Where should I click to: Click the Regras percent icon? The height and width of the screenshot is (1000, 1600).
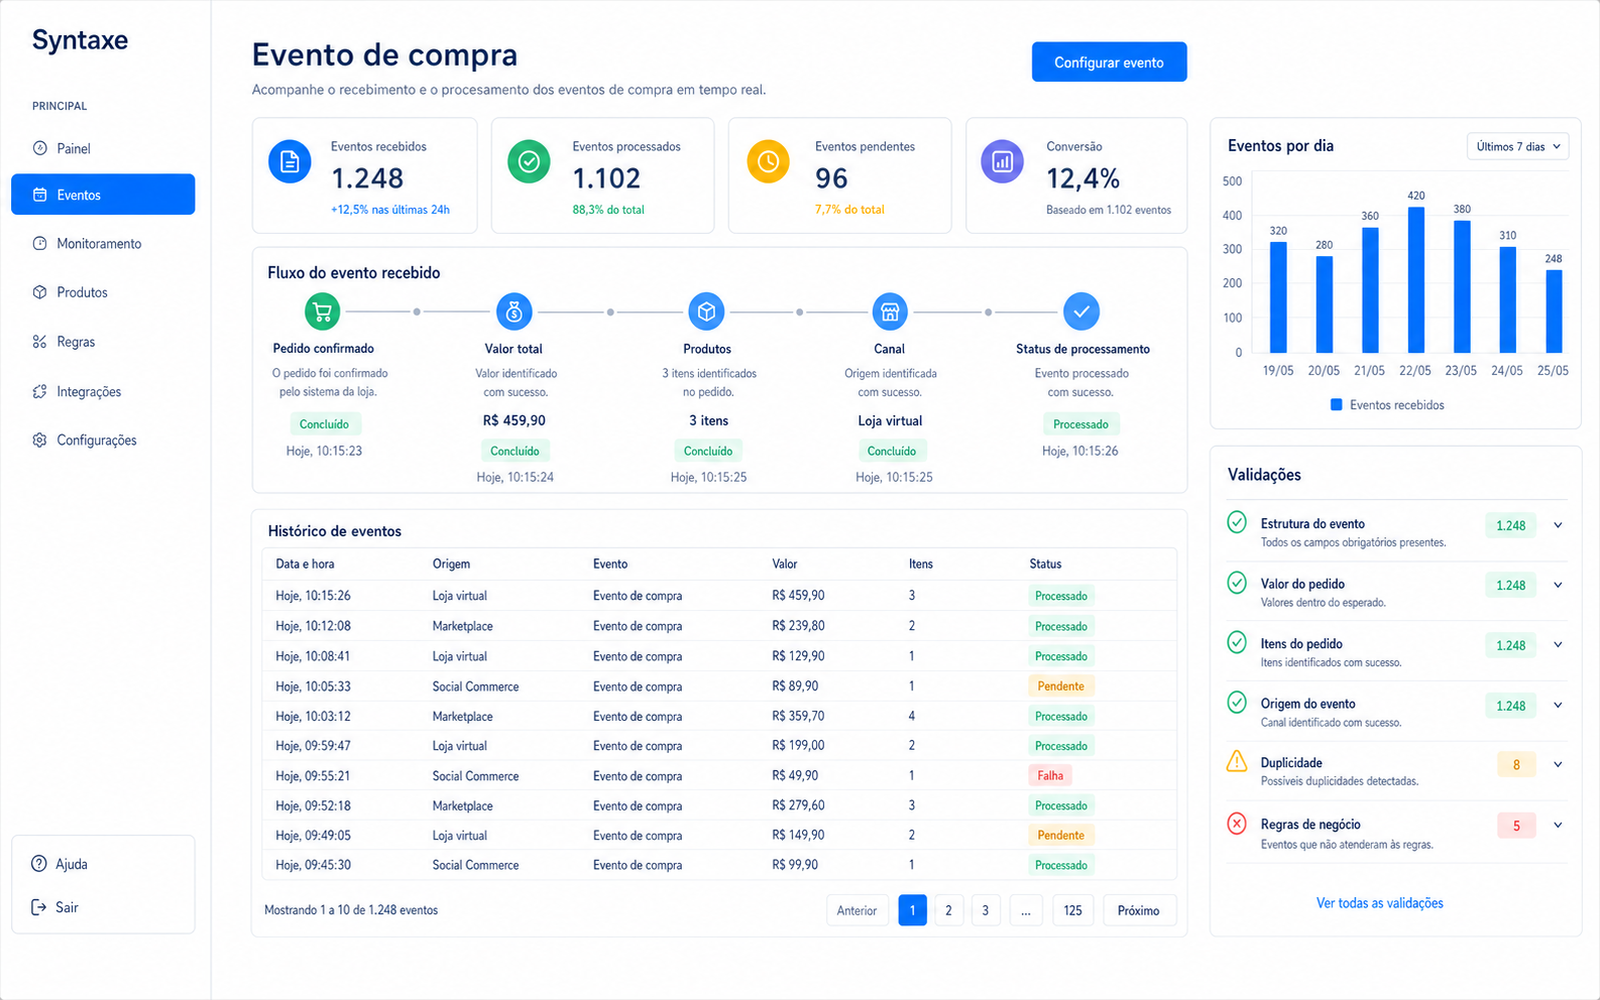pyautogui.click(x=40, y=342)
